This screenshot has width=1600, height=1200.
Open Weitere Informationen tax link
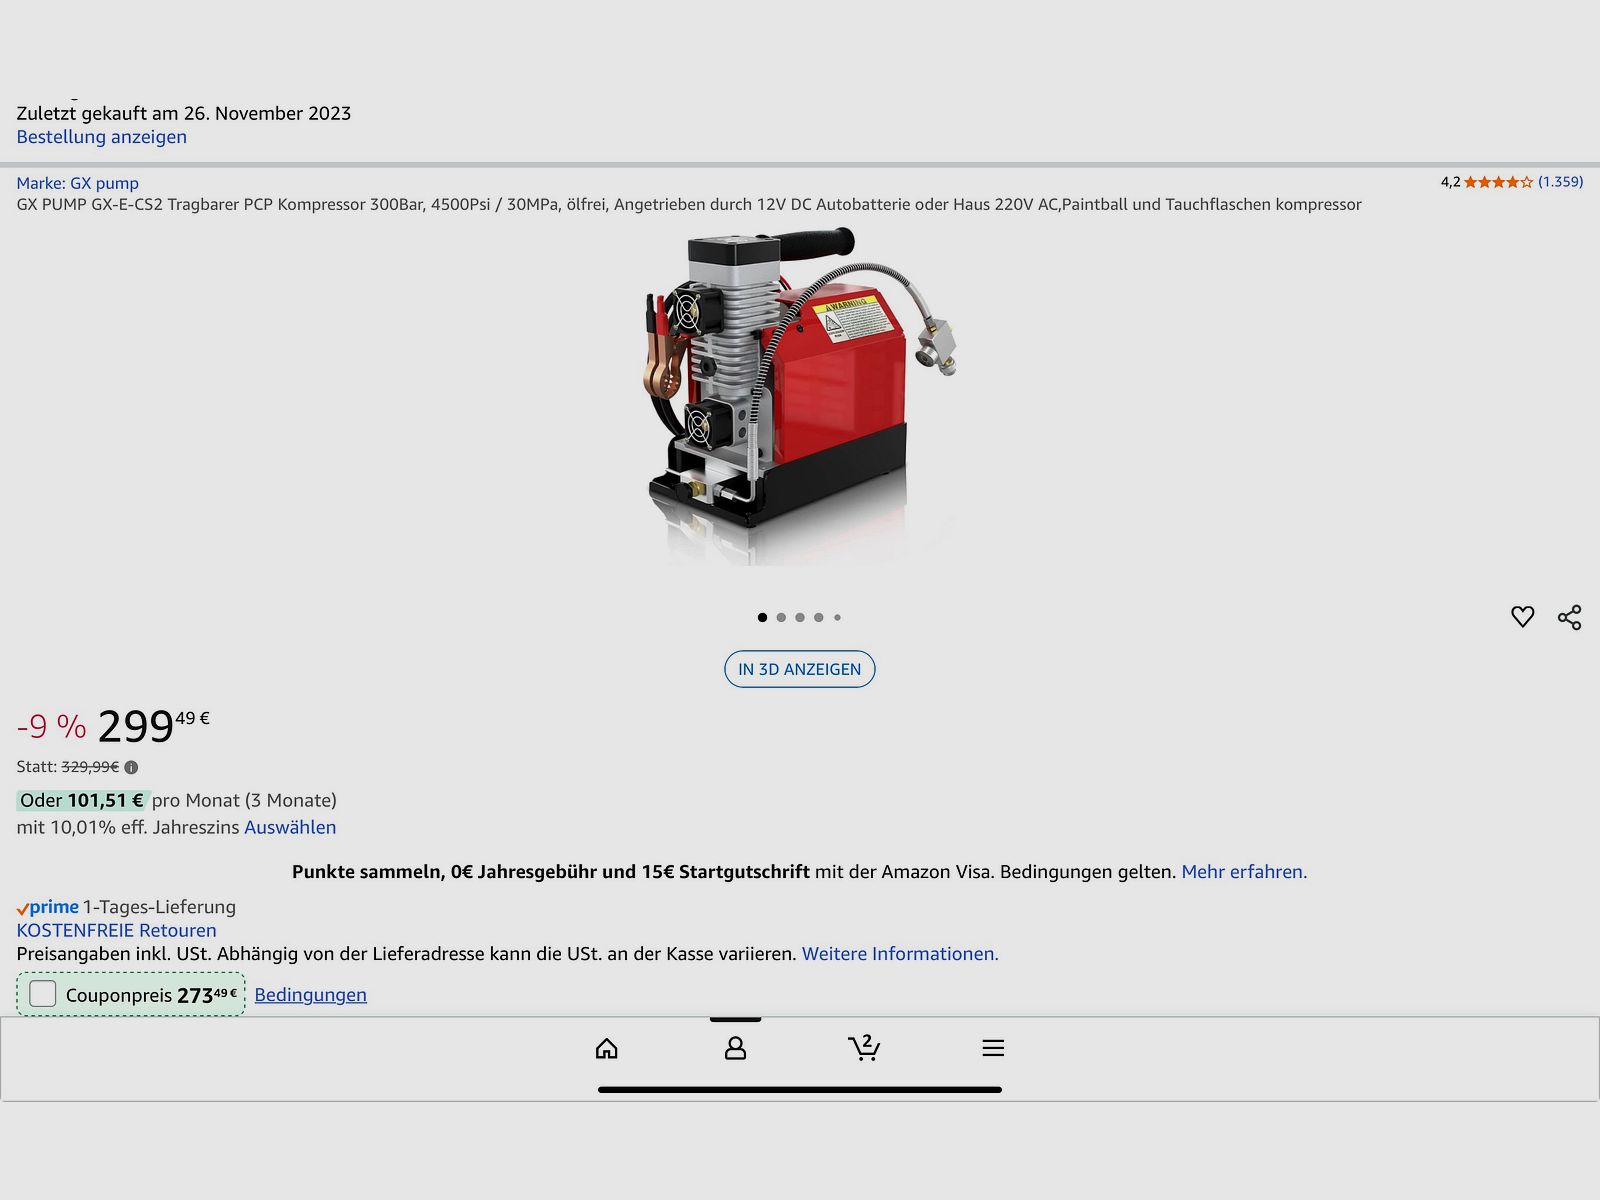pyautogui.click(x=900, y=954)
